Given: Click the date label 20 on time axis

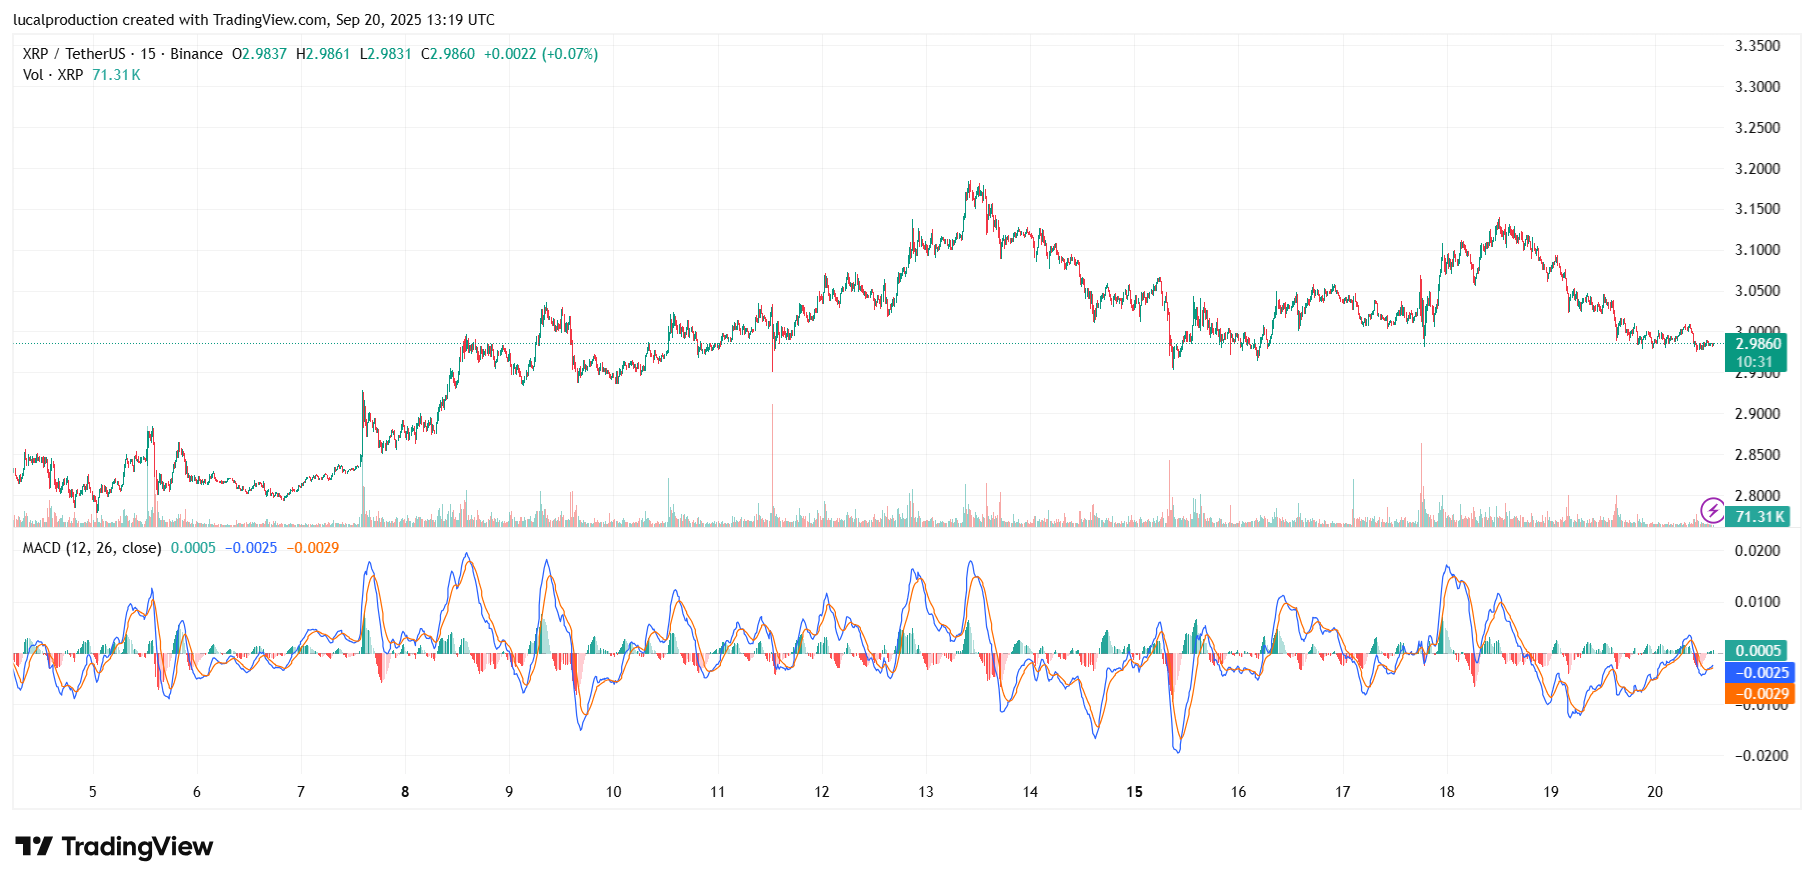Looking at the screenshot, I should tap(1655, 792).
